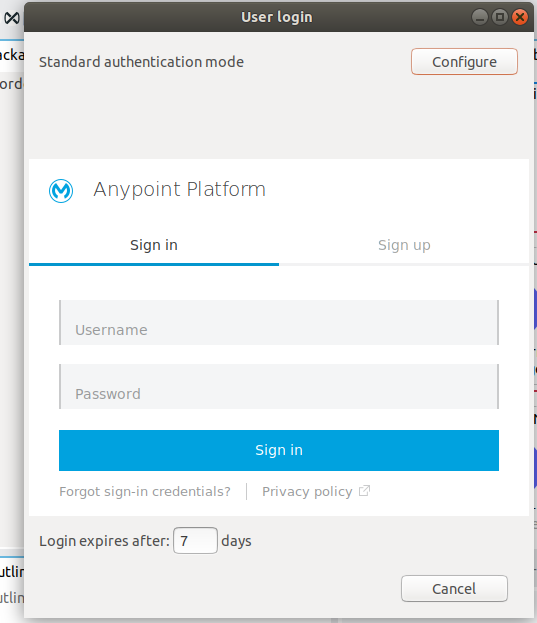Maximize the User login window
The image size is (537, 623).
[x=500, y=17]
